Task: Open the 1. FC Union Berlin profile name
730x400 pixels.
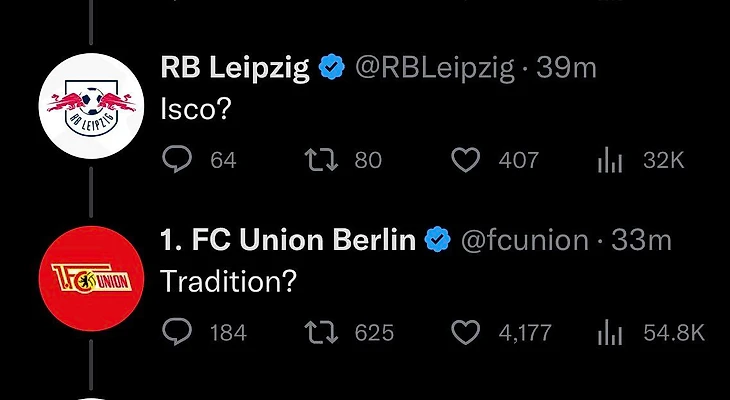Action: (x=288, y=240)
